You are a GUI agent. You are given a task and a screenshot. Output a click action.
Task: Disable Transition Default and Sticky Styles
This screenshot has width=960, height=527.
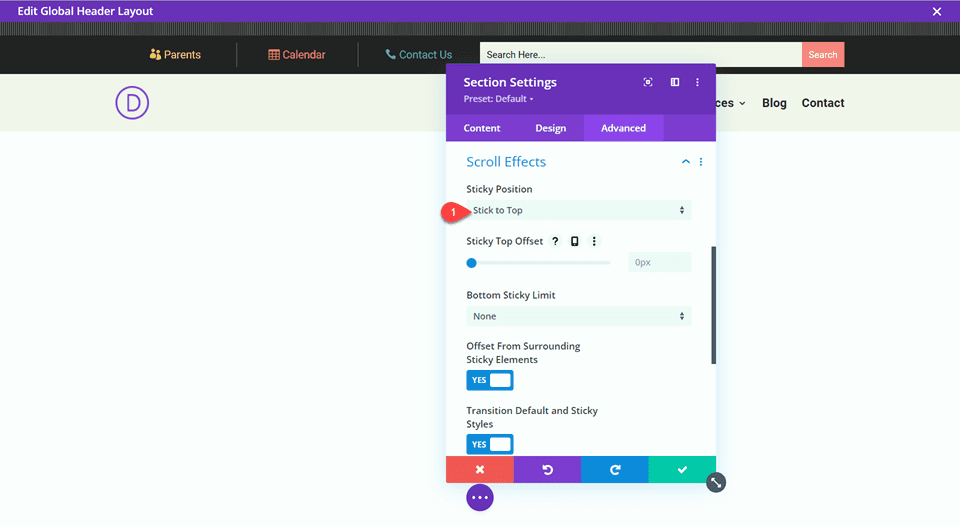click(x=490, y=444)
